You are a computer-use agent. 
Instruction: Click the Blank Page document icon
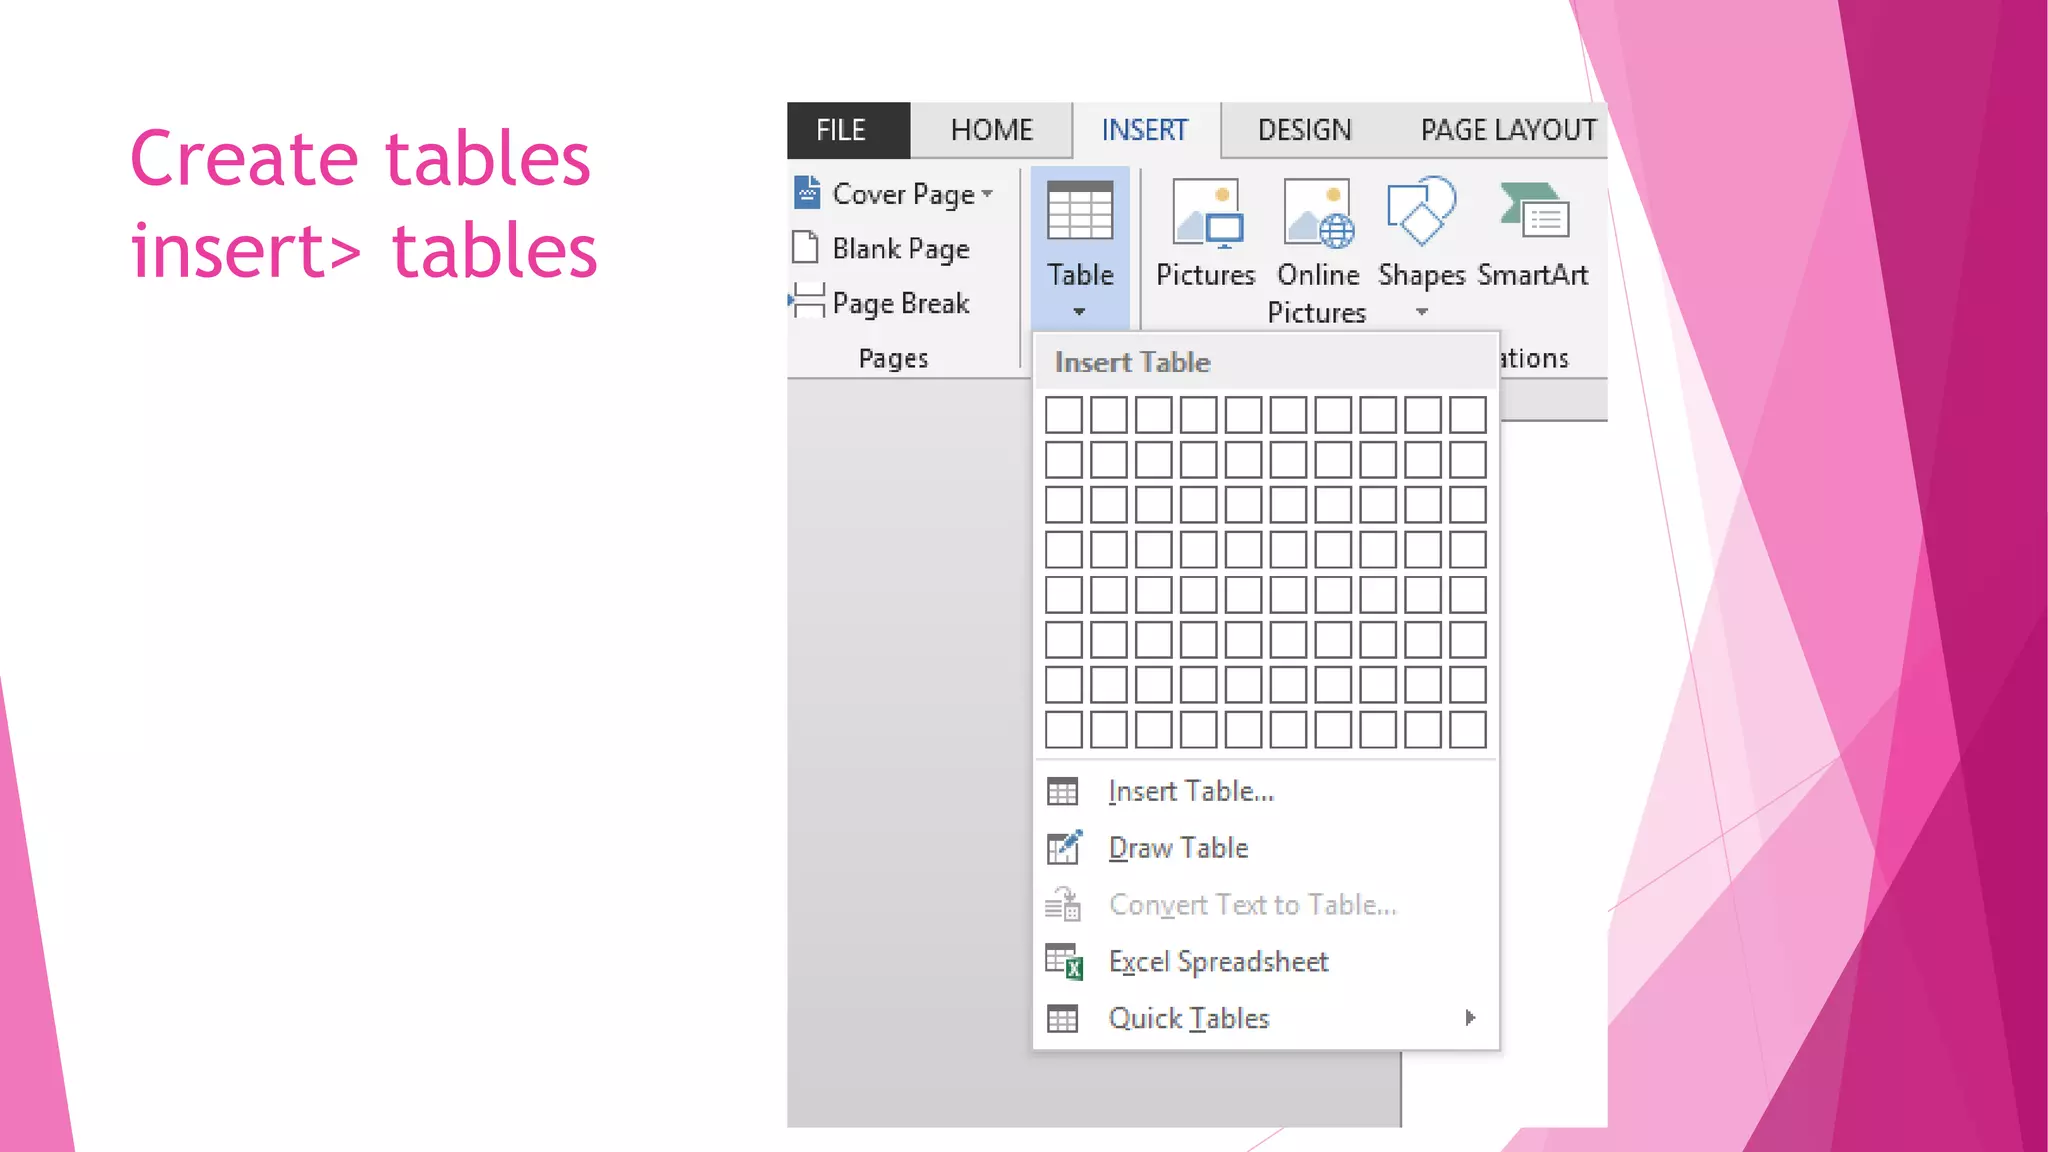coord(805,248)
